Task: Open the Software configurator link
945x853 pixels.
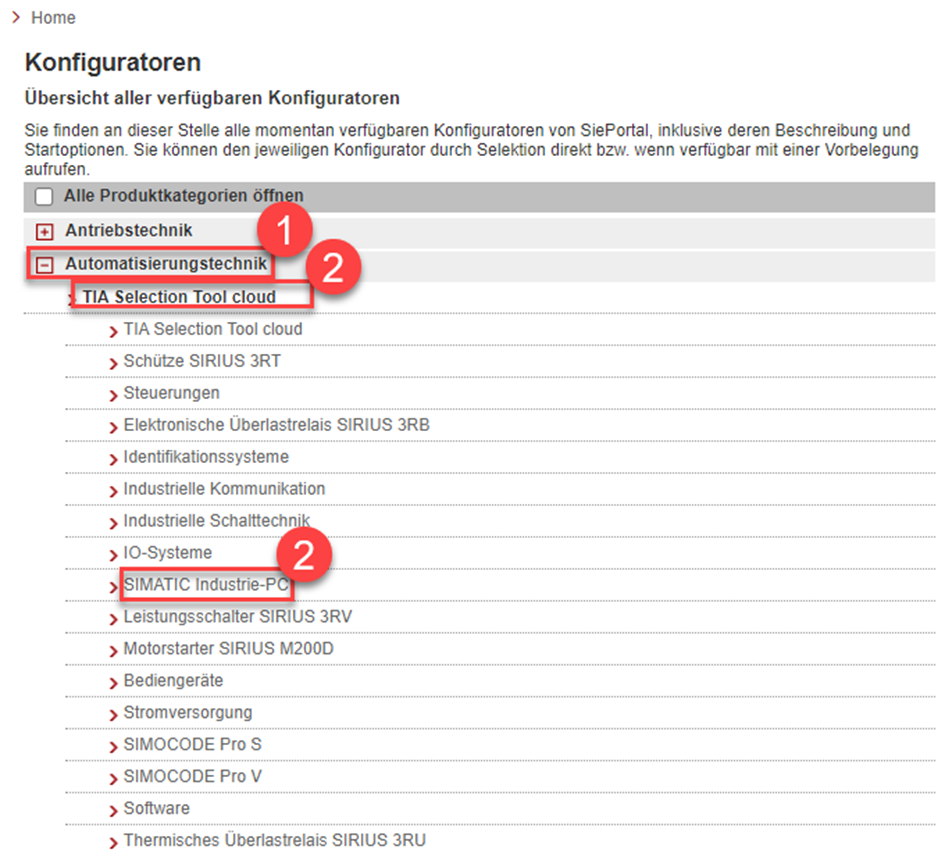Action: point(156,808)
